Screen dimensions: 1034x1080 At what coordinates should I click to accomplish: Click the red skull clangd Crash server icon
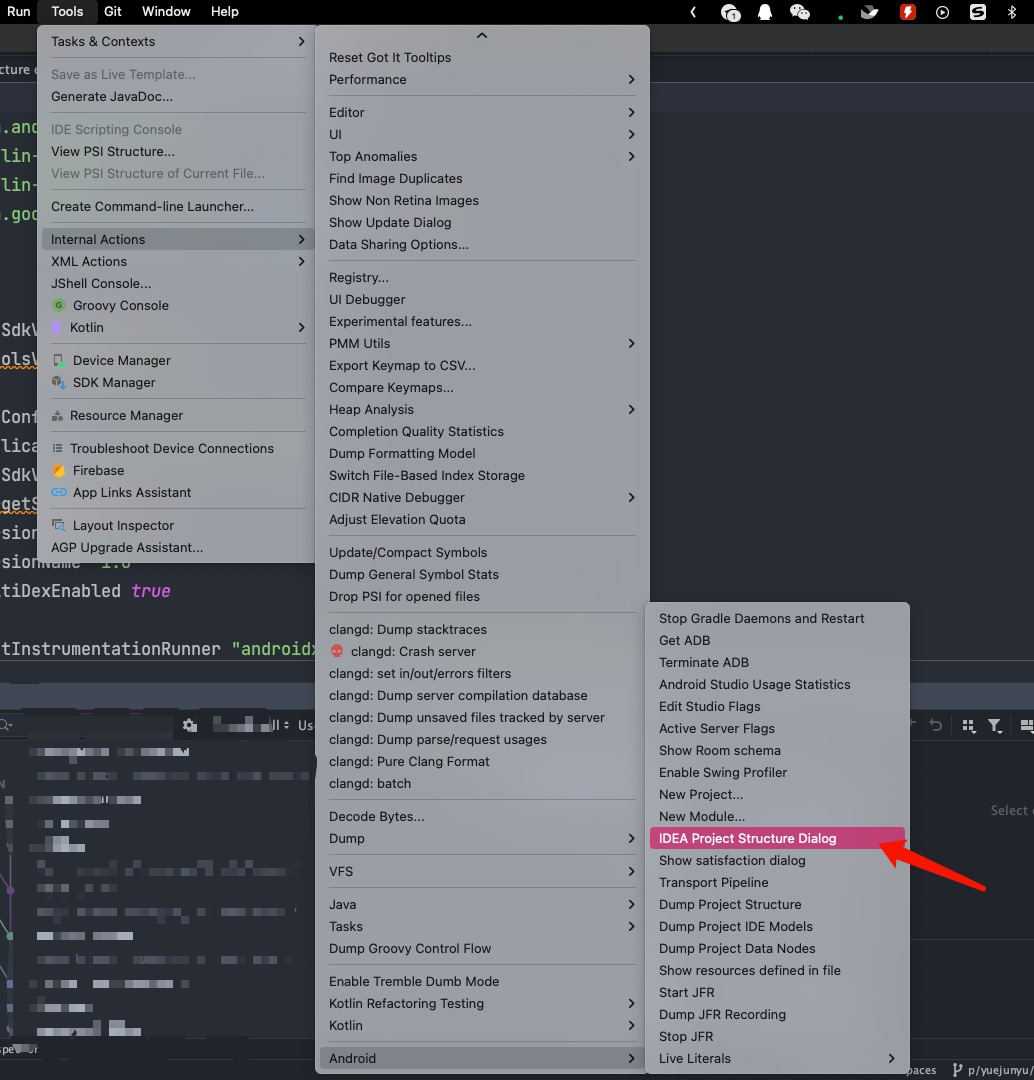pos(337,652)
